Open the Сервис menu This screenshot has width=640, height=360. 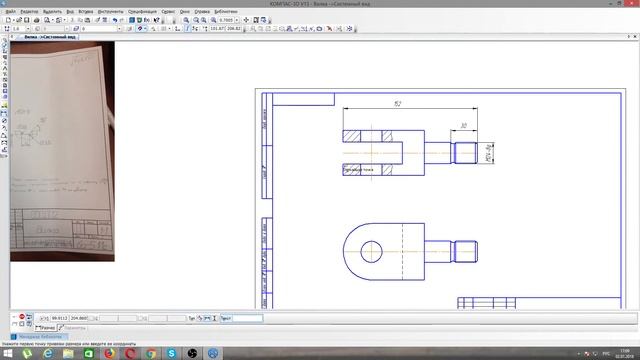(x=168, y=12)
